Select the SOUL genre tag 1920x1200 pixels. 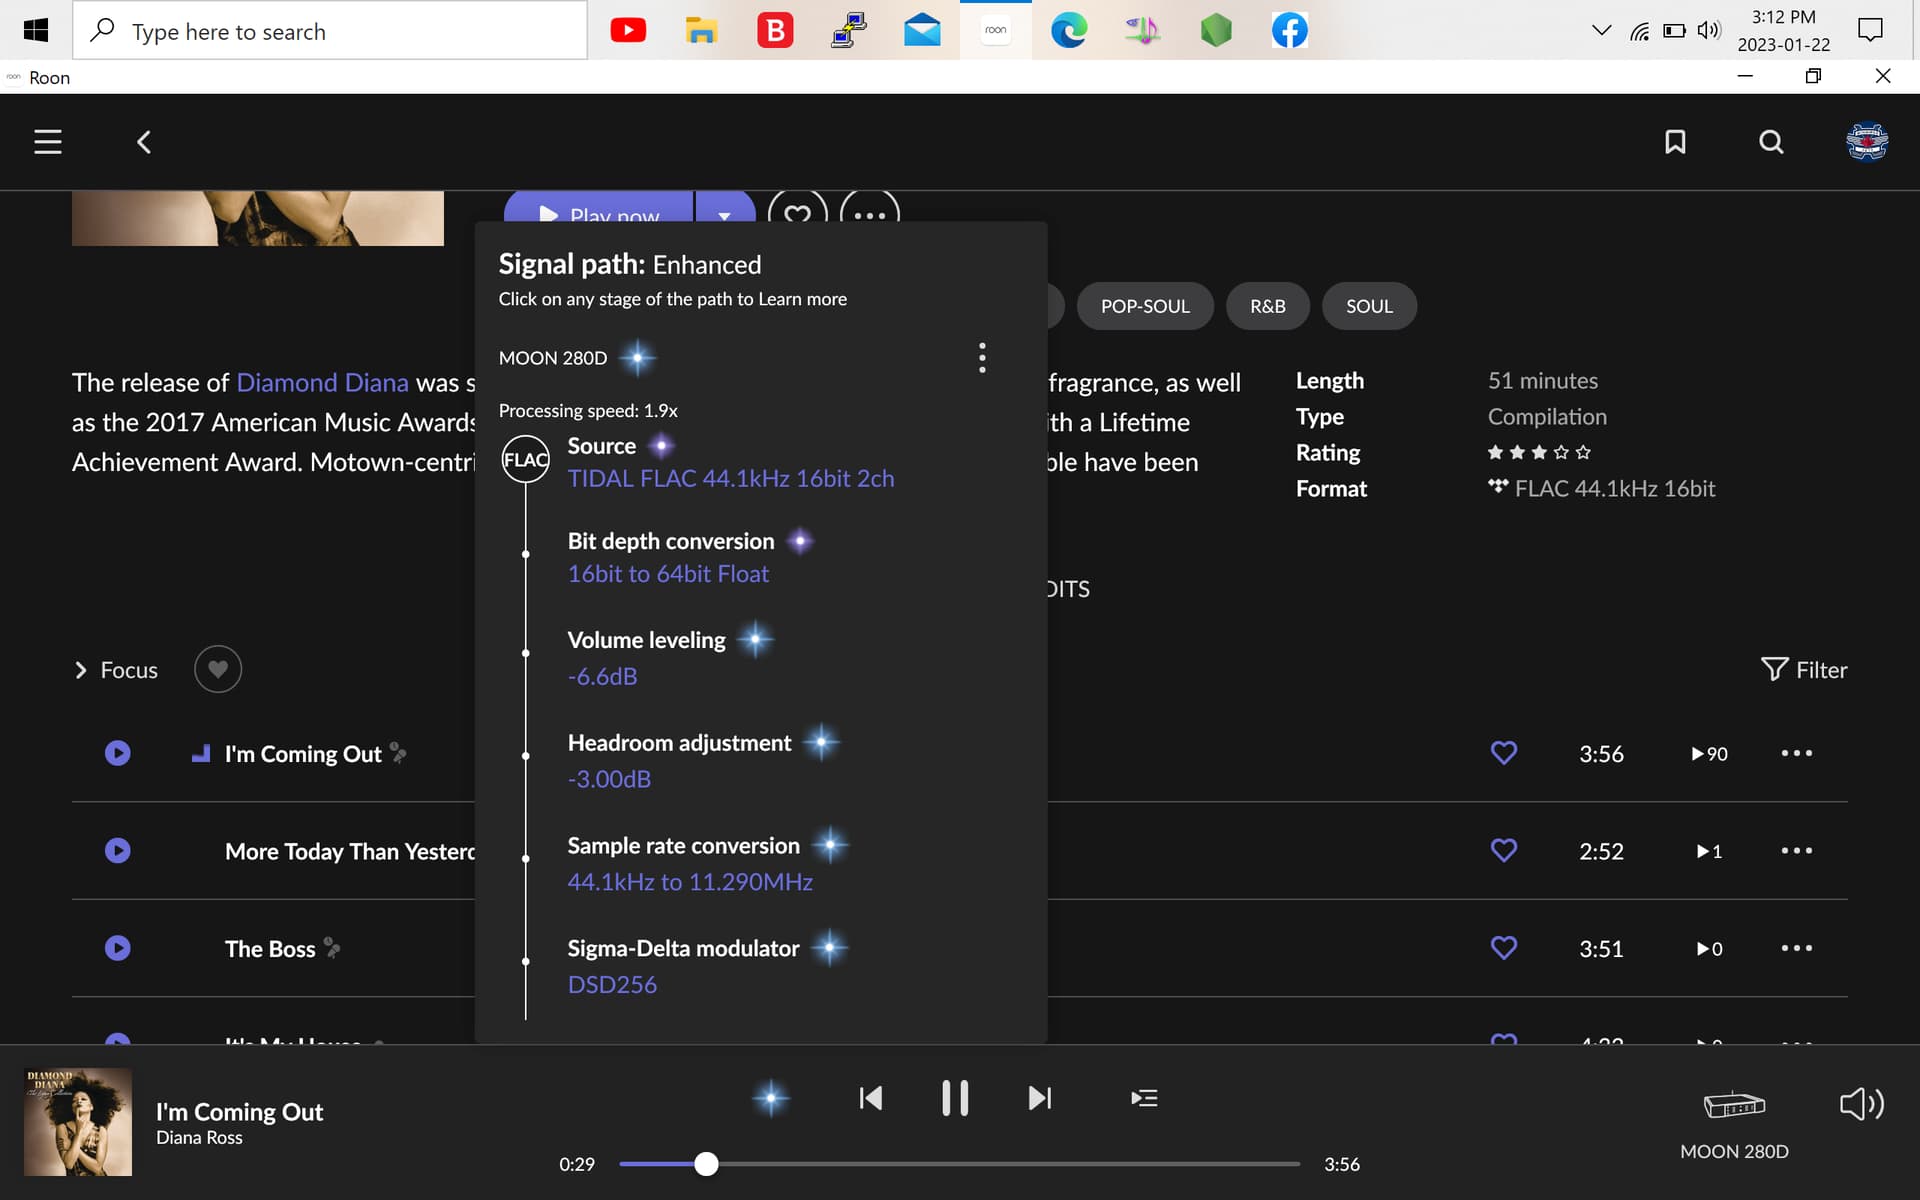(1369, 306)
